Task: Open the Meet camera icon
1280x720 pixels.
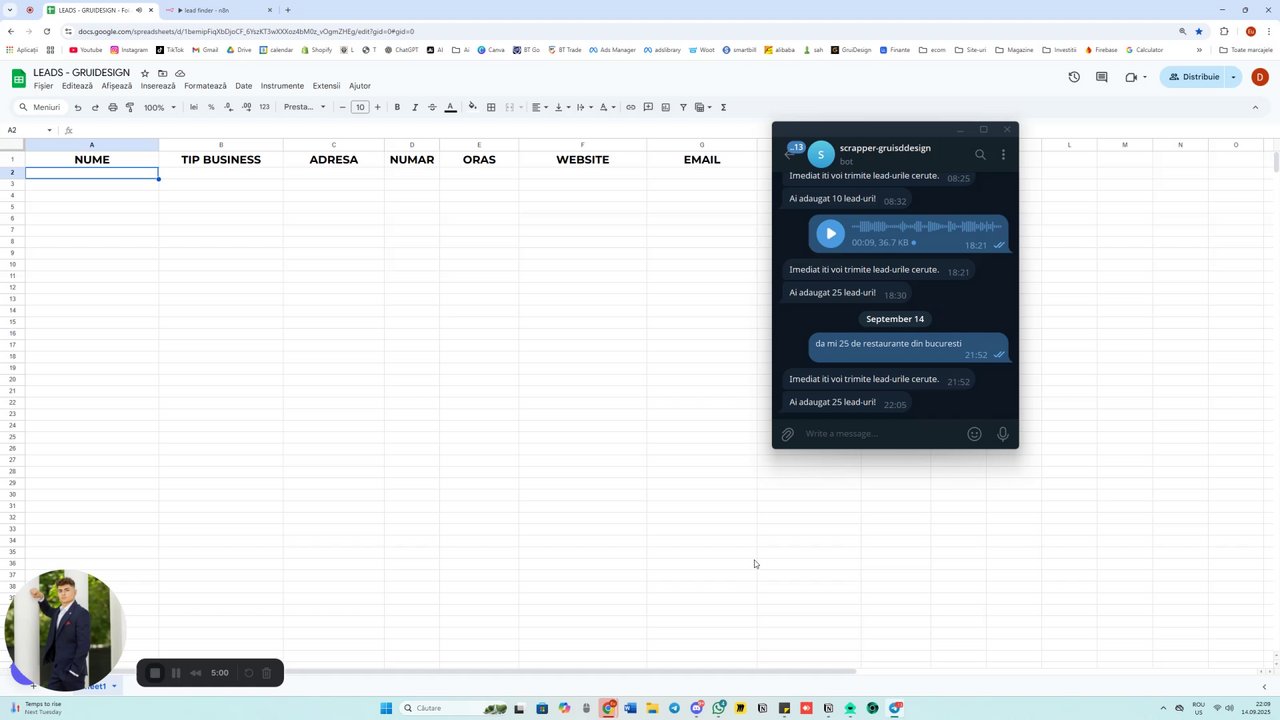Action: click(x=1131, y=77)
